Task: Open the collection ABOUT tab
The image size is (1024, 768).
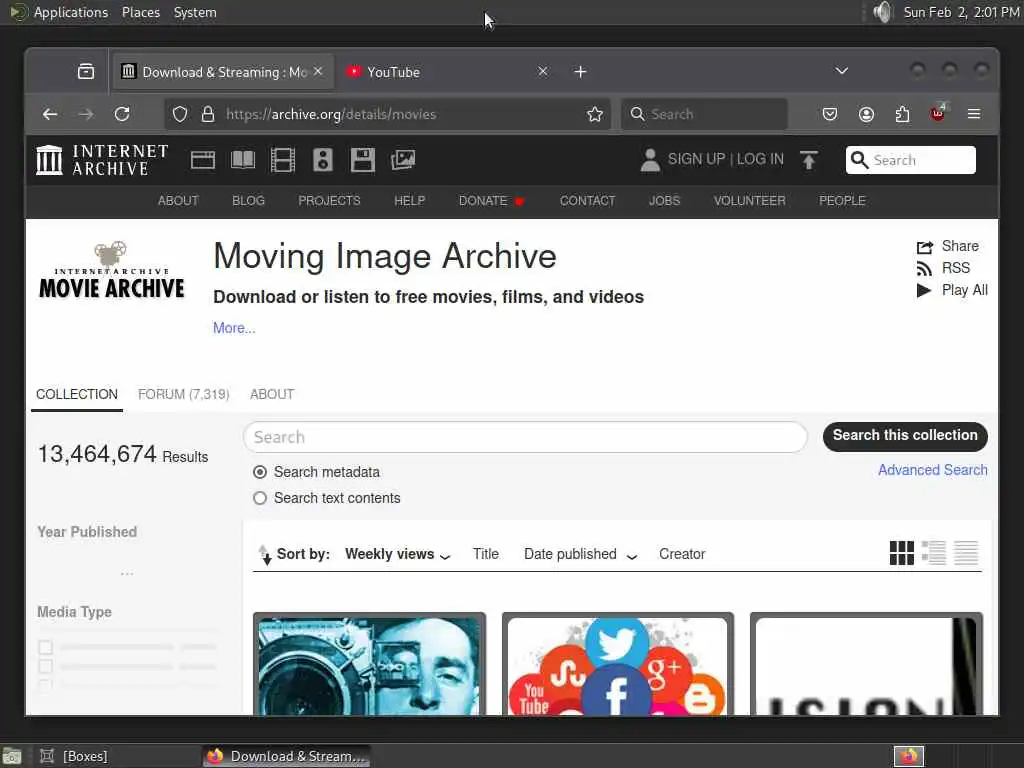Action: tap(272, 394)
